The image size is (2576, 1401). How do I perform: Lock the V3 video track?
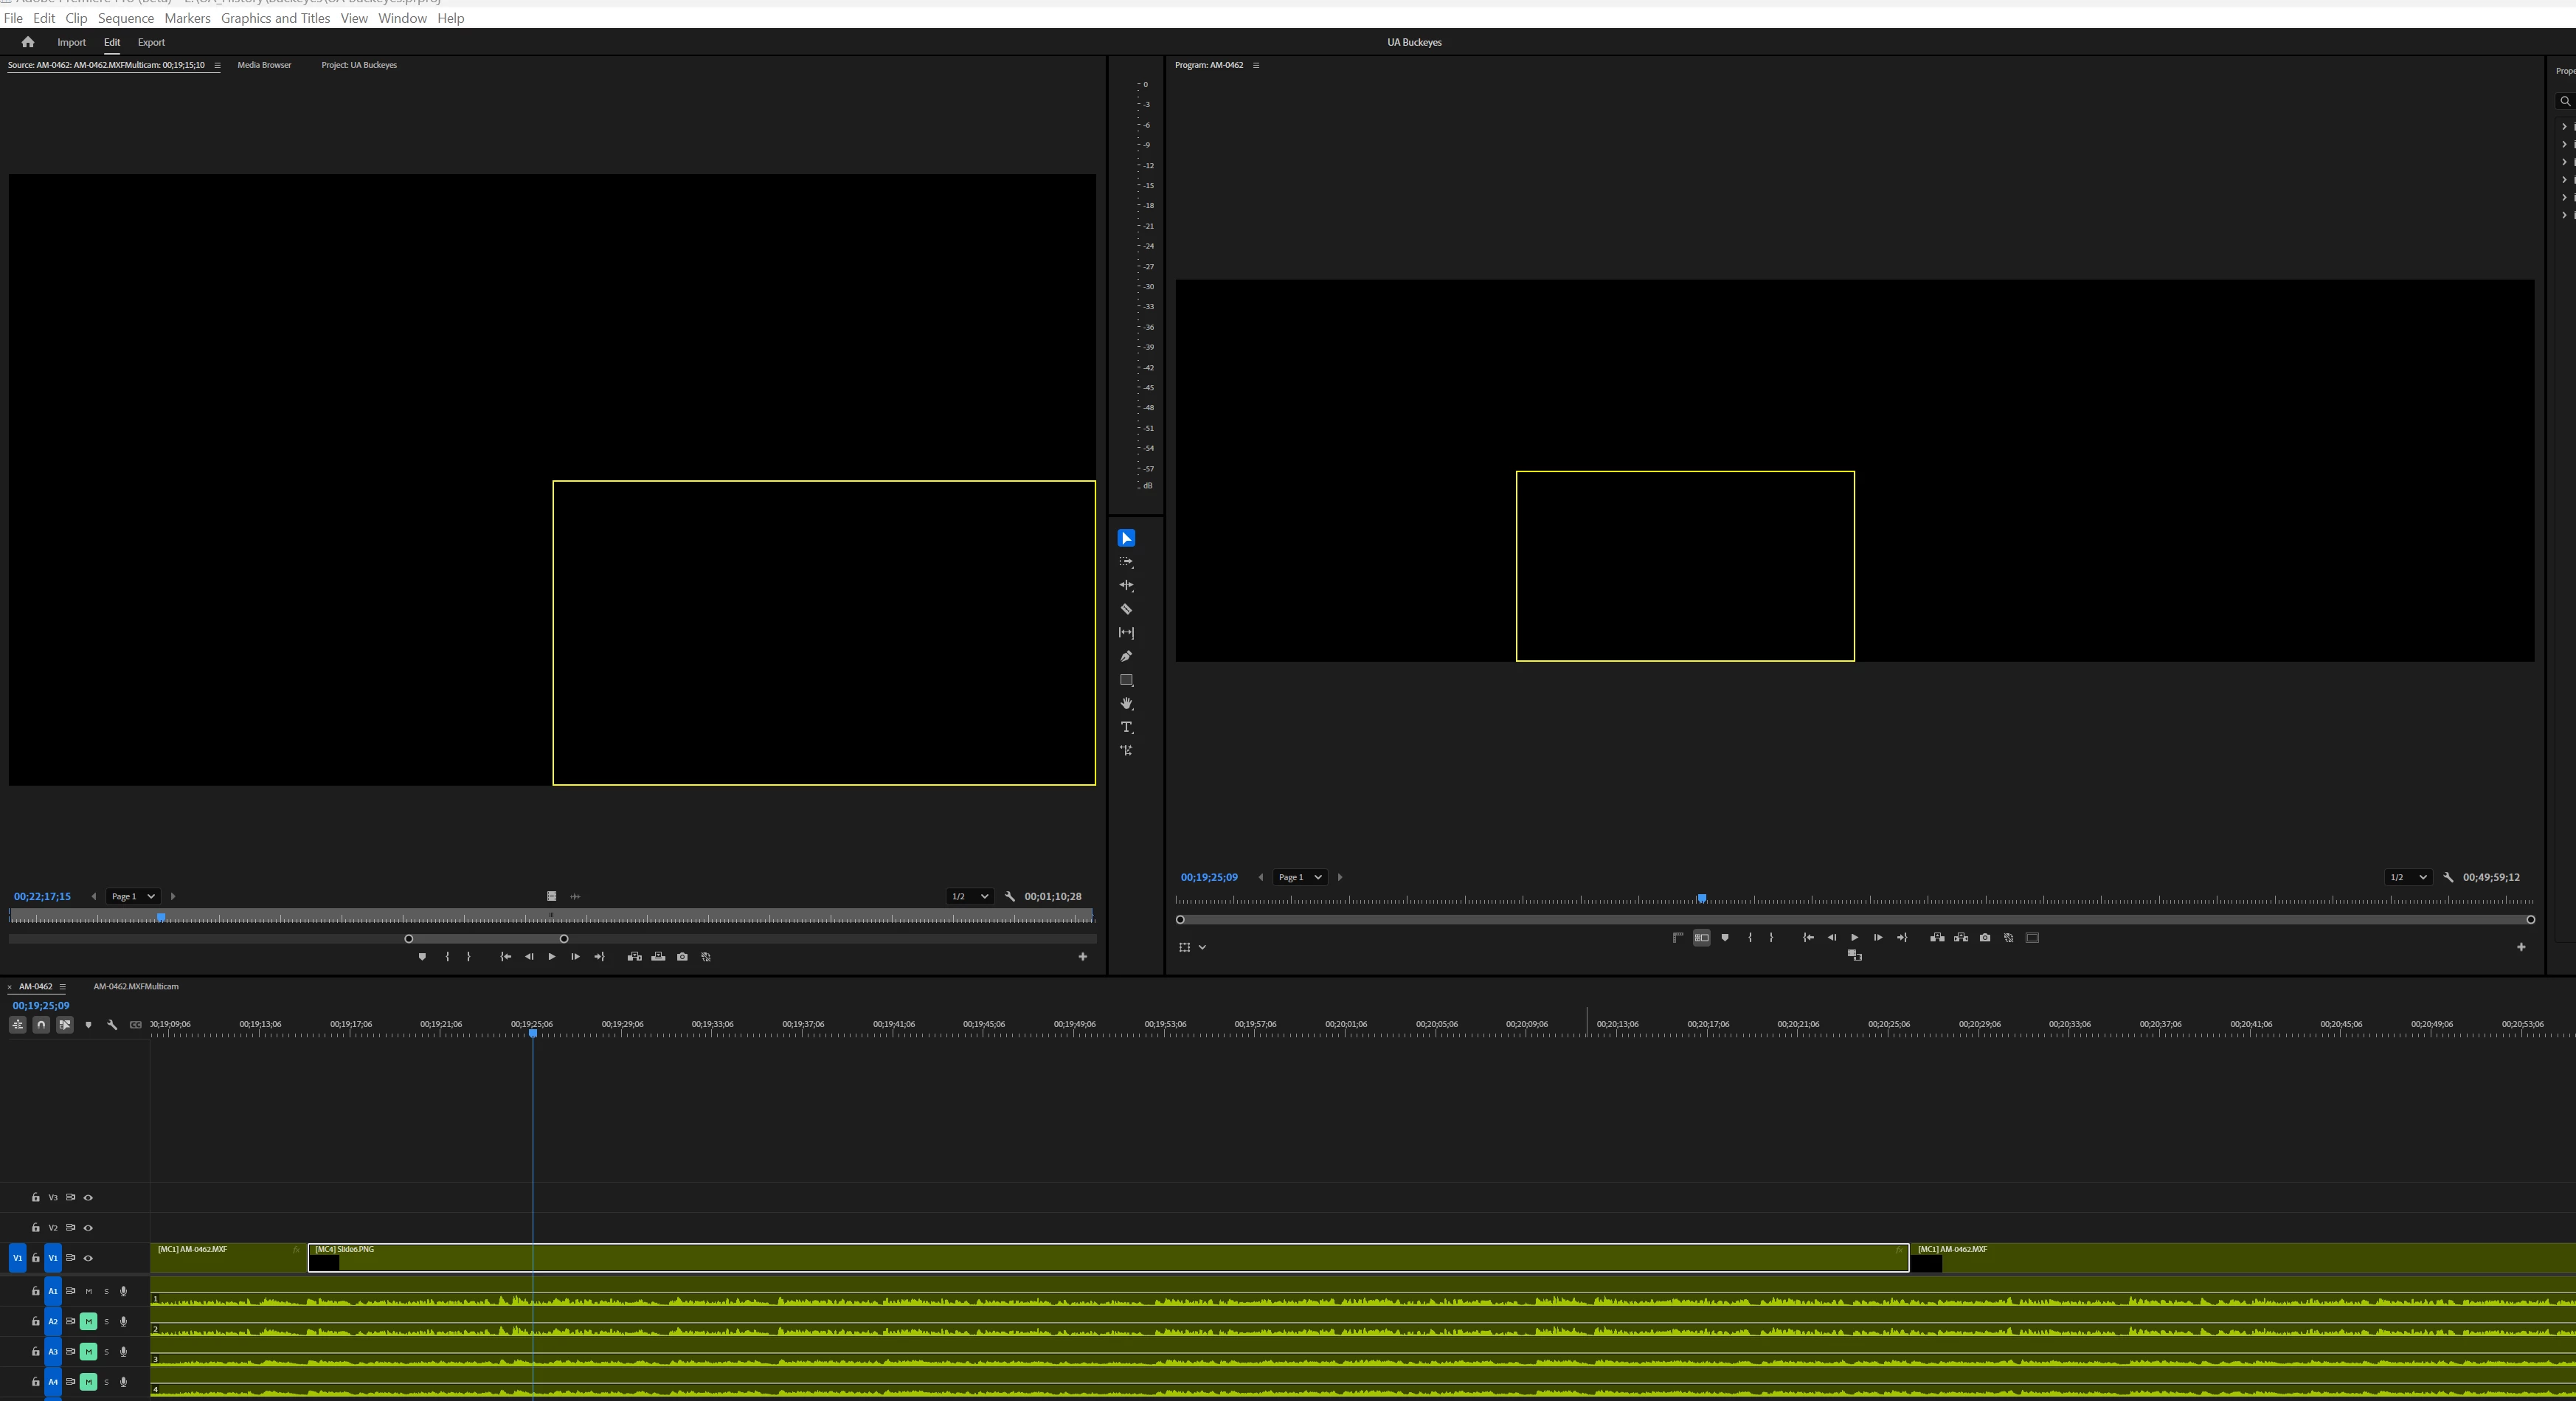pyautogui.click(x=36, y=1198)
